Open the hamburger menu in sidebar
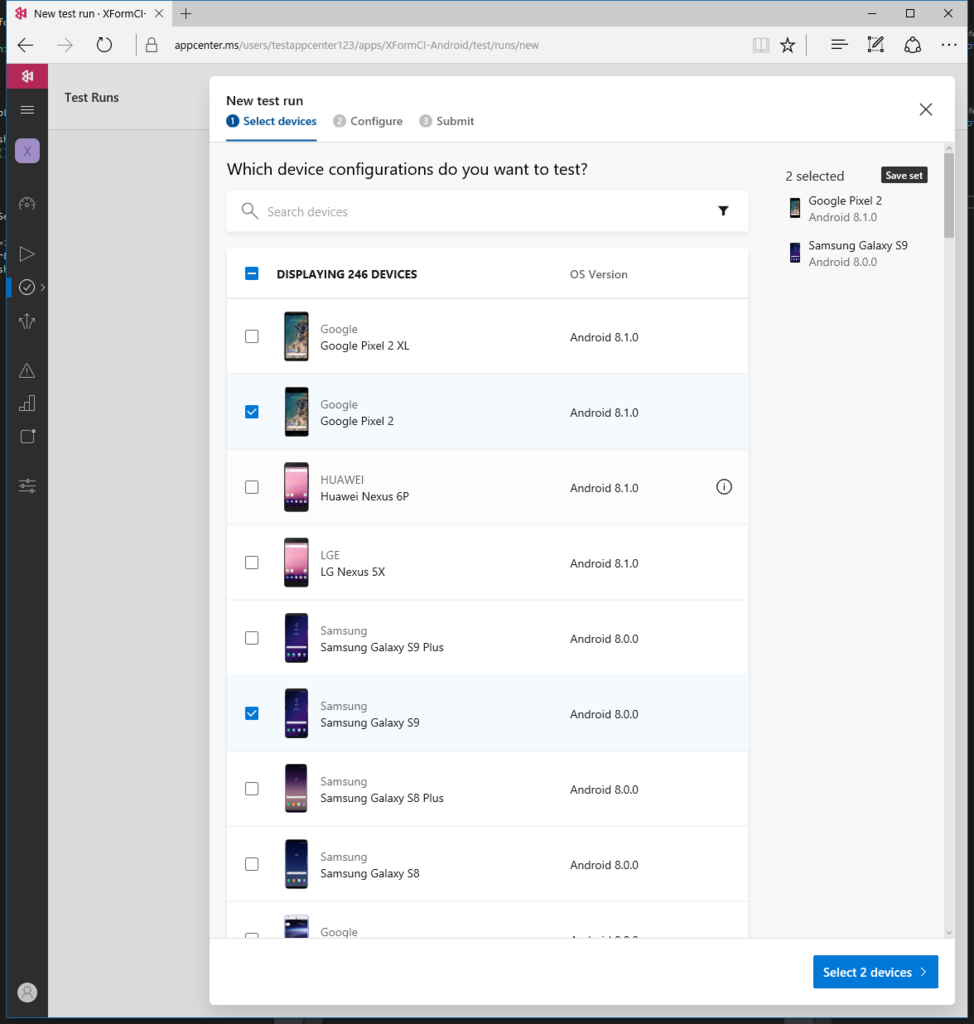 tap(27, 110)
